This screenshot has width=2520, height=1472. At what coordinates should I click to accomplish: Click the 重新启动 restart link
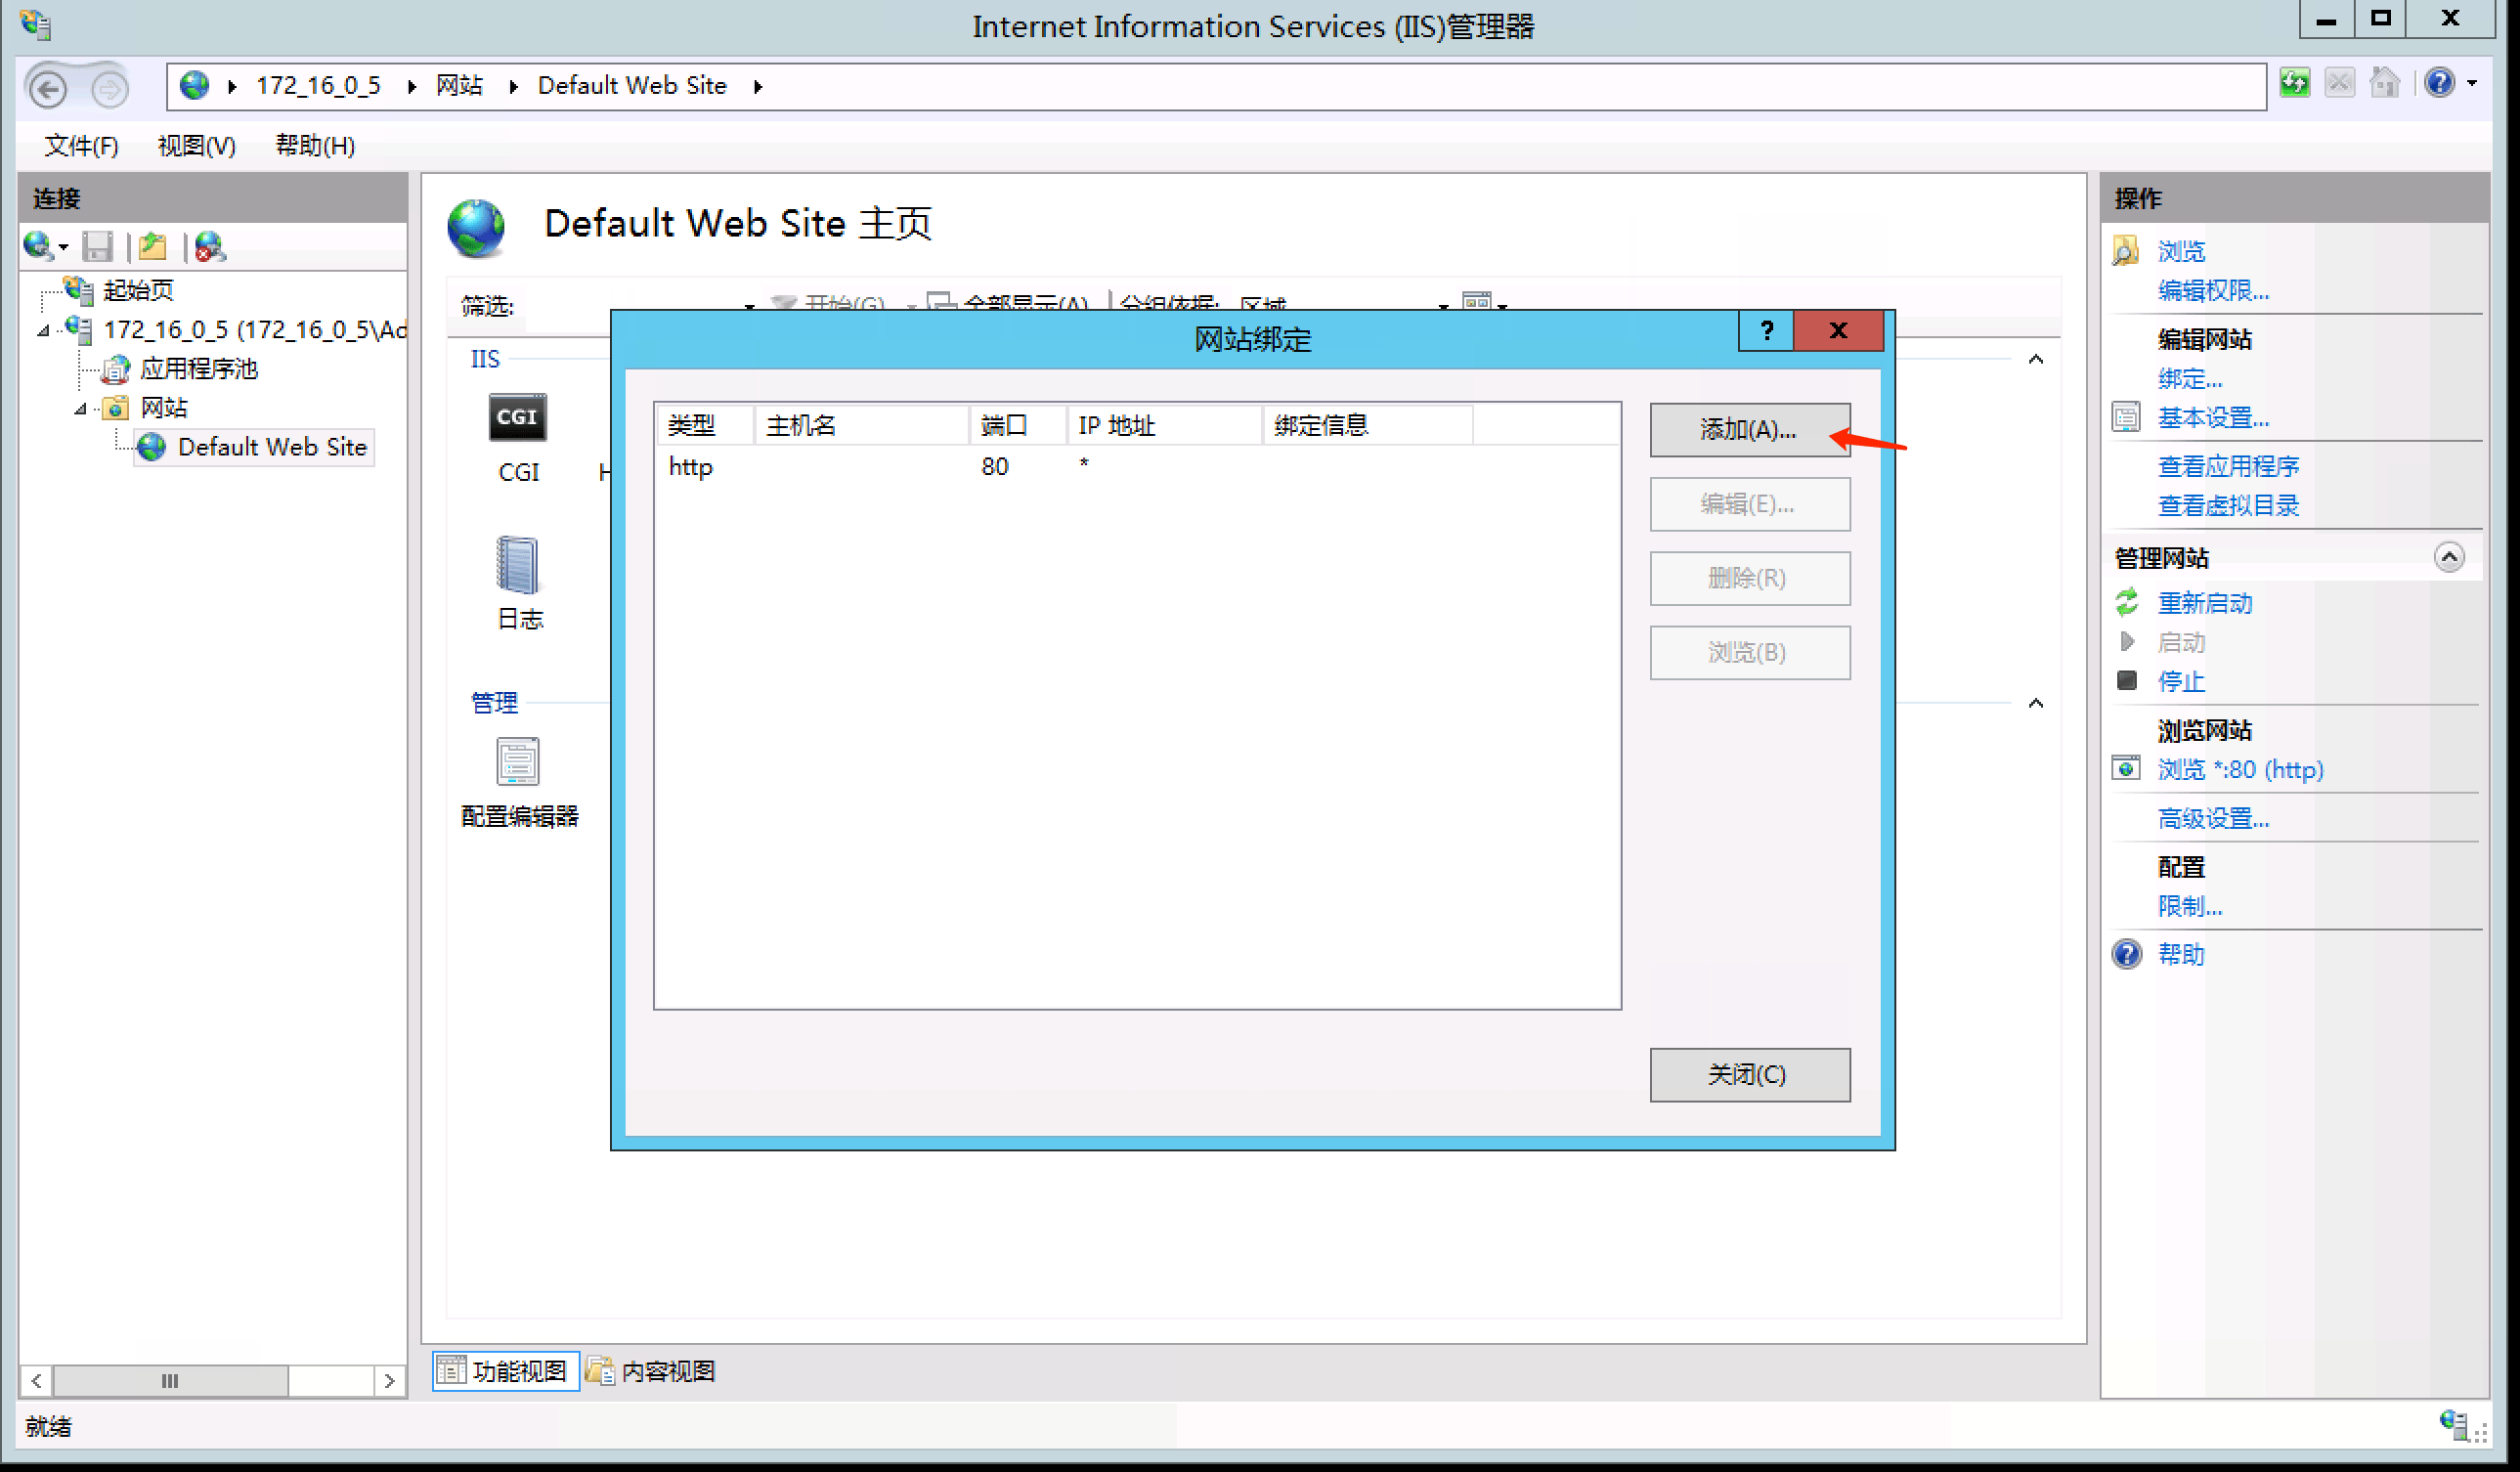[x=2204, y=603]
